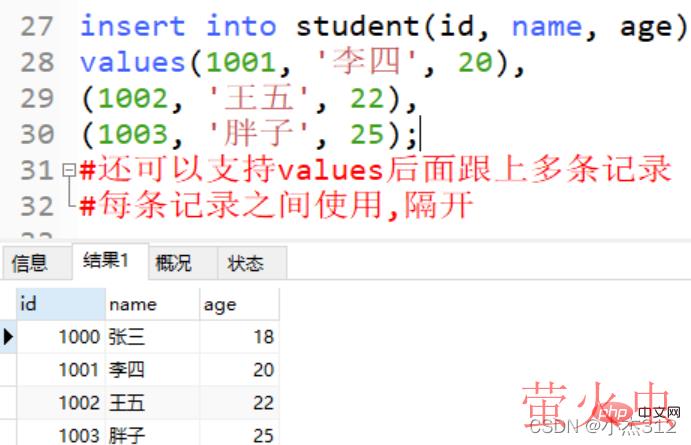Click the word 'student' in line 27
This screenshot has width=691, height=445.
(357, 26)
